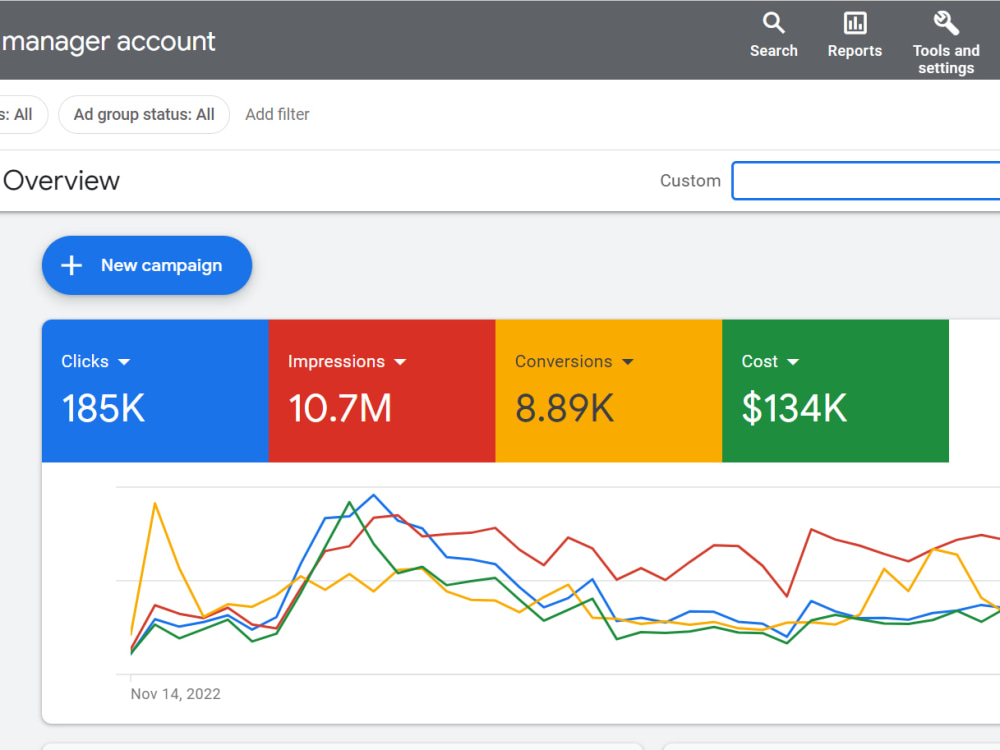Viewport: 1000px width, 750px height.
Task: Click the manager account title
Action: pyautogui.click(x=108, y=41)
